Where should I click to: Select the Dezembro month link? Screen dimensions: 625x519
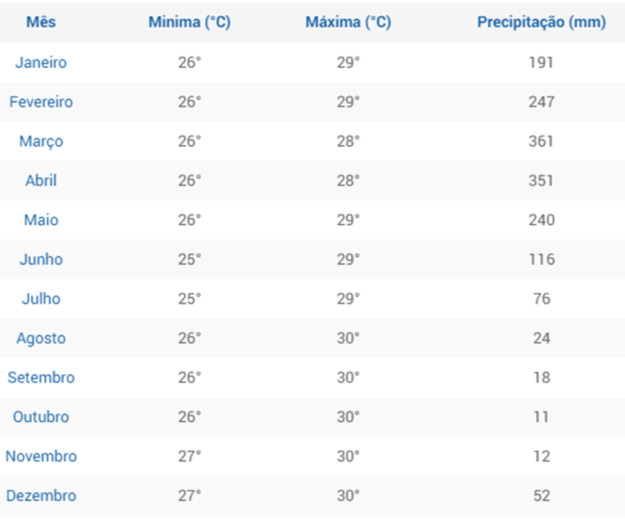(x=41, y=496)
